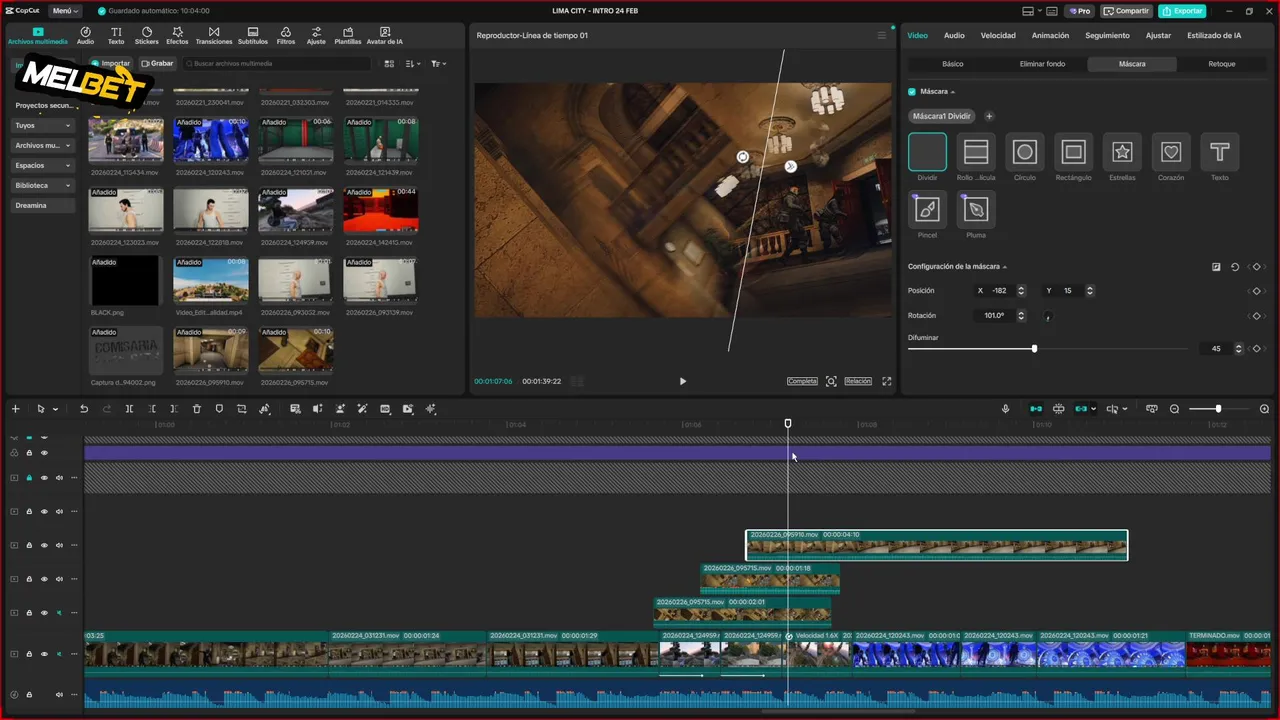This screenshot has height=720, width=1280.
Task: Toggle linkage on timeline toolbar
Action: (x=1081, y=409)
